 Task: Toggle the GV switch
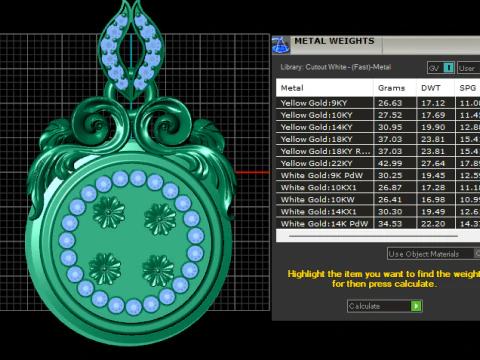coord(441,68)
